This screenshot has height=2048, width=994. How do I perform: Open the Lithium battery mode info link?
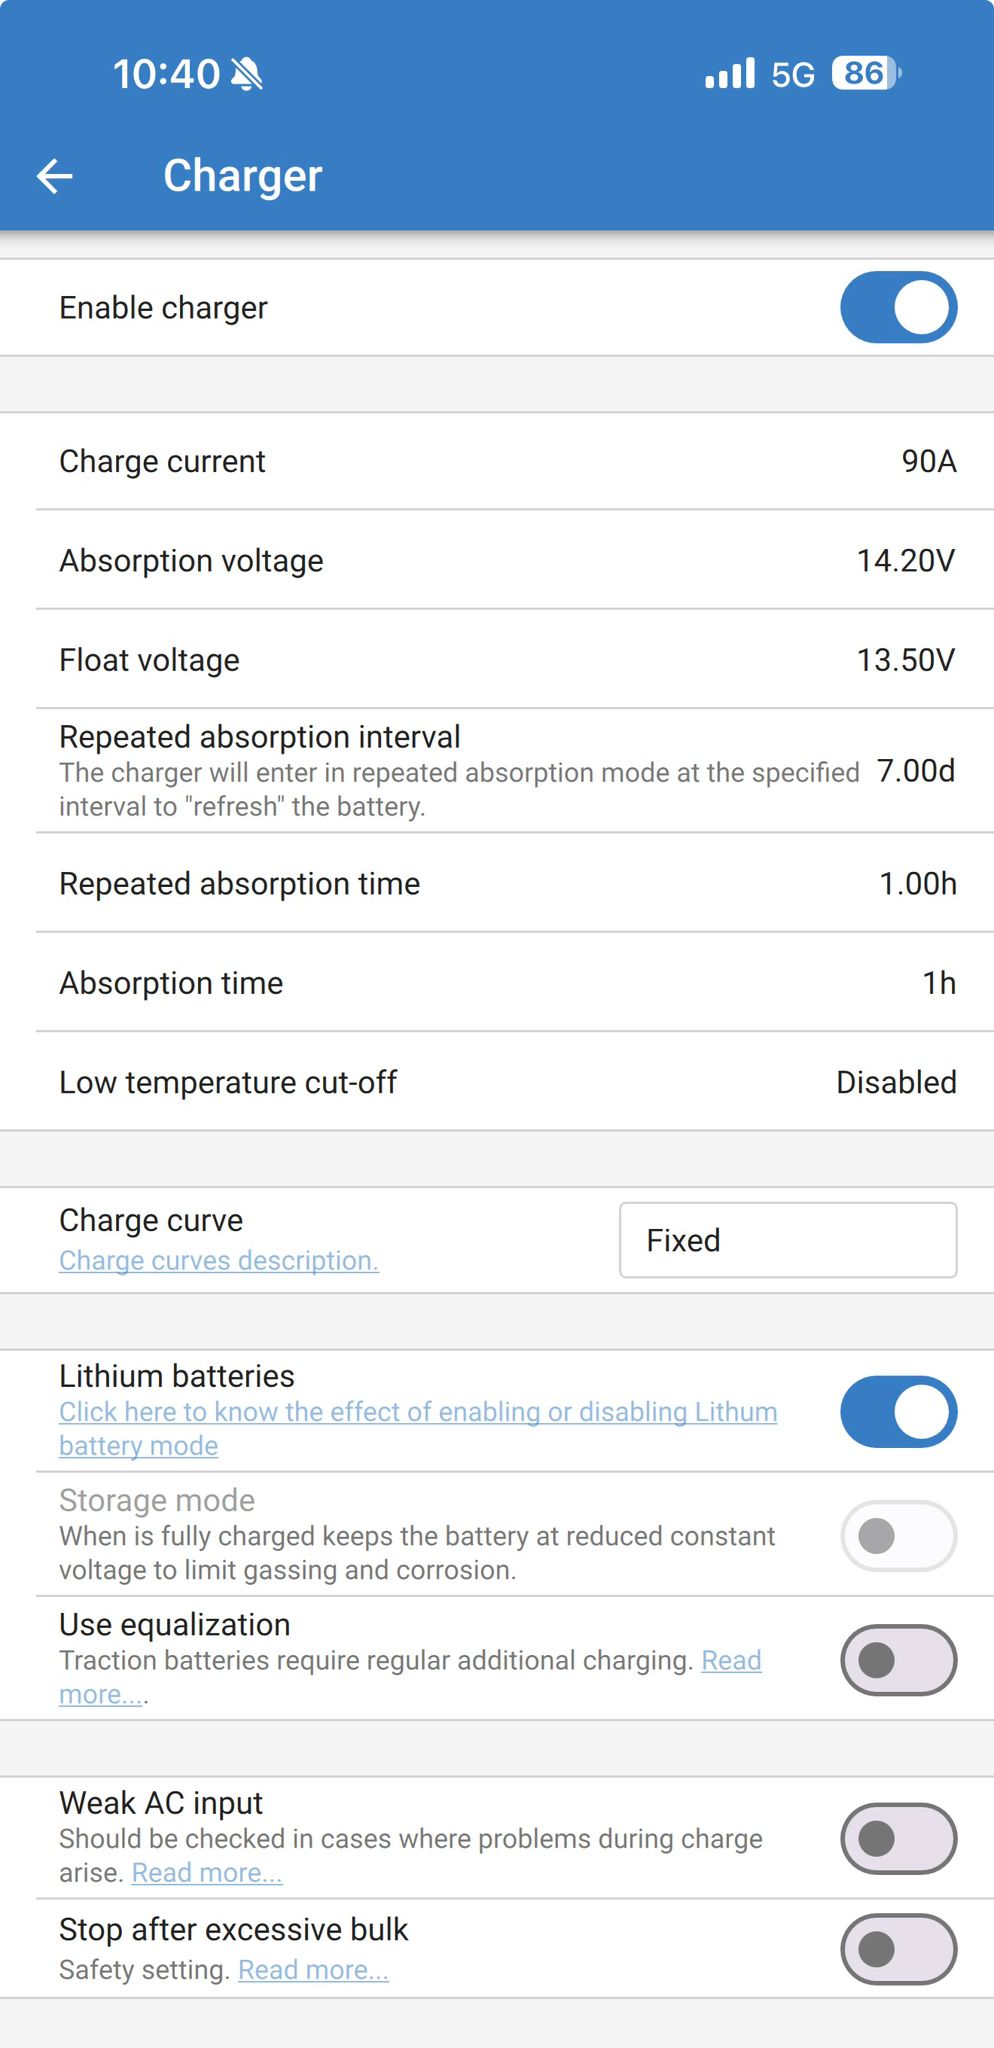417,1413
